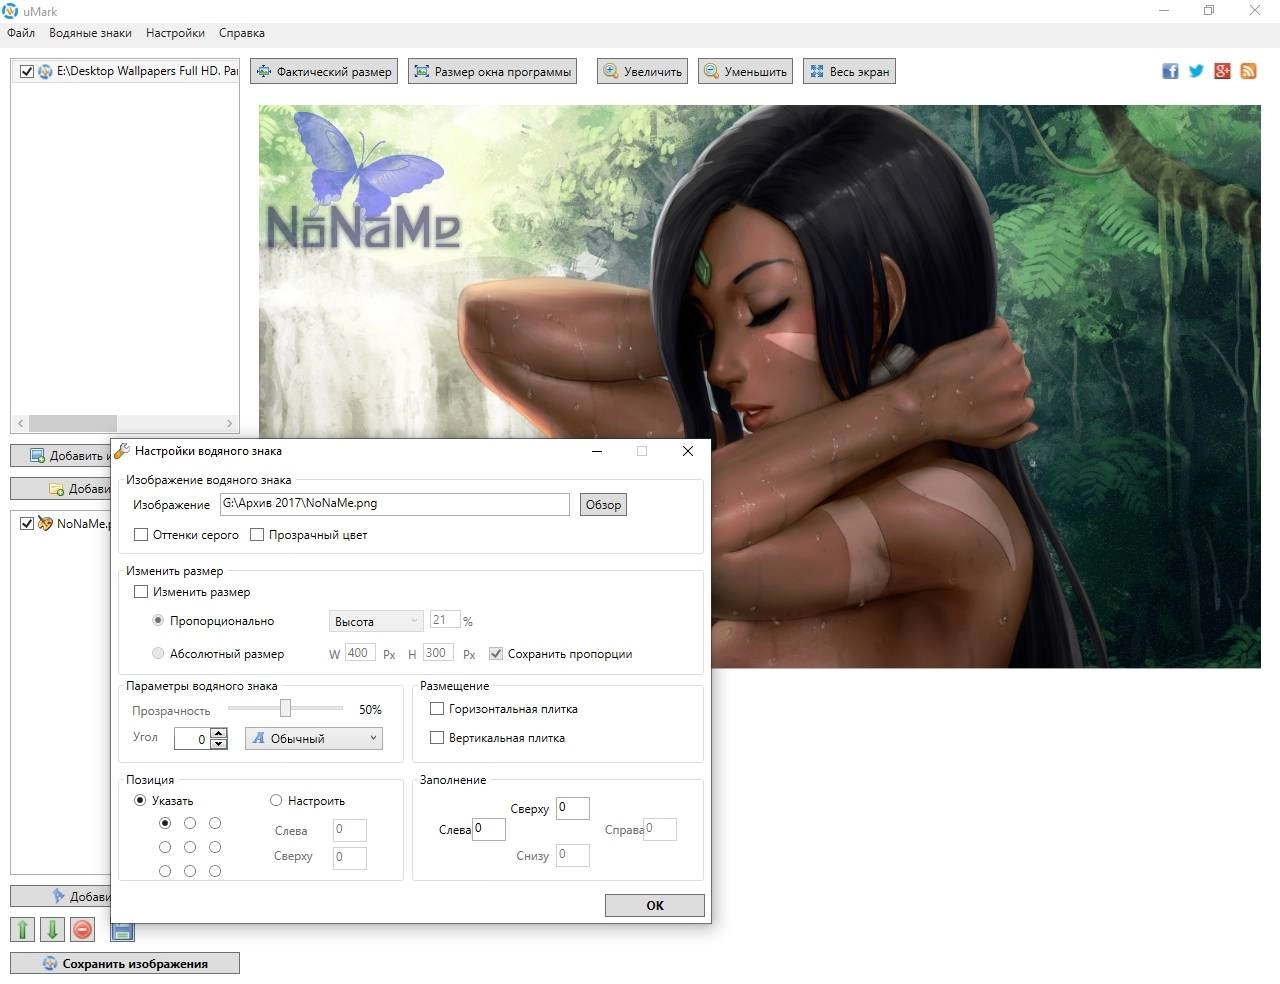This screenshot has height=984, width=1280.
Task: Enable Прозрачный цвет checkbox
Action: [x=257, y=535]
